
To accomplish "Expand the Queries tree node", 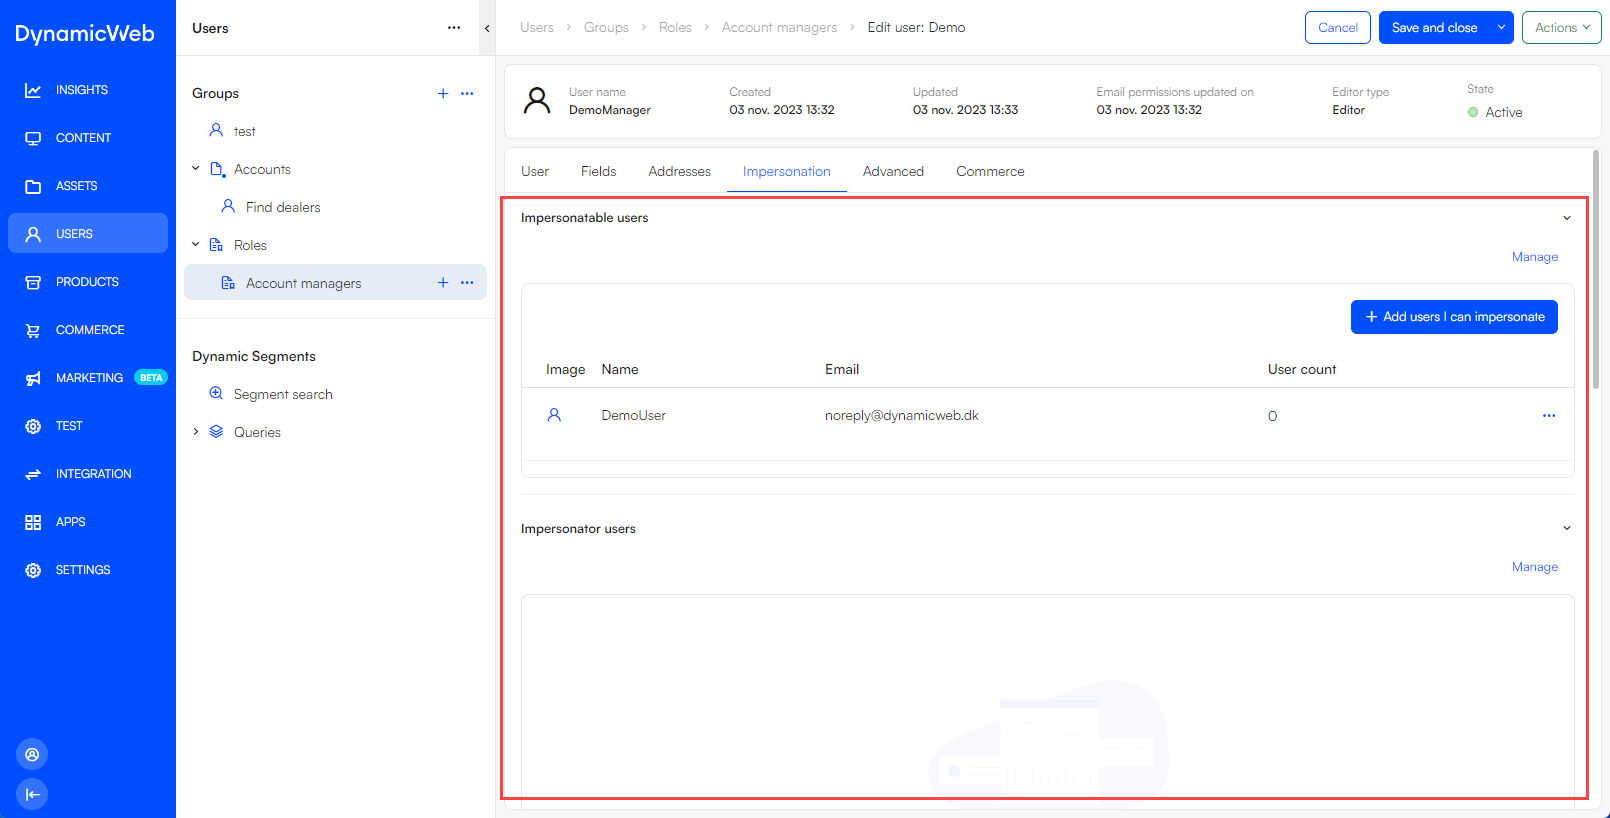I will tap(196, 432).
